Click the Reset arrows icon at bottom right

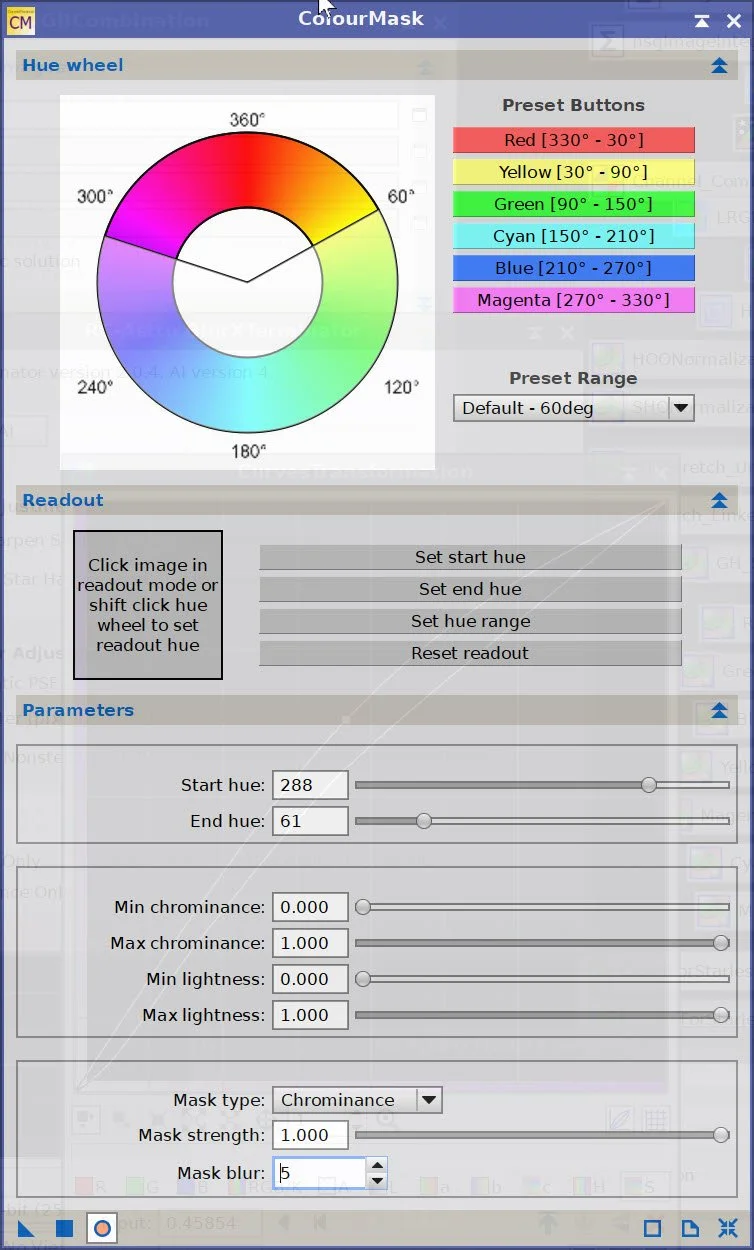click(x=727, y=1228)
